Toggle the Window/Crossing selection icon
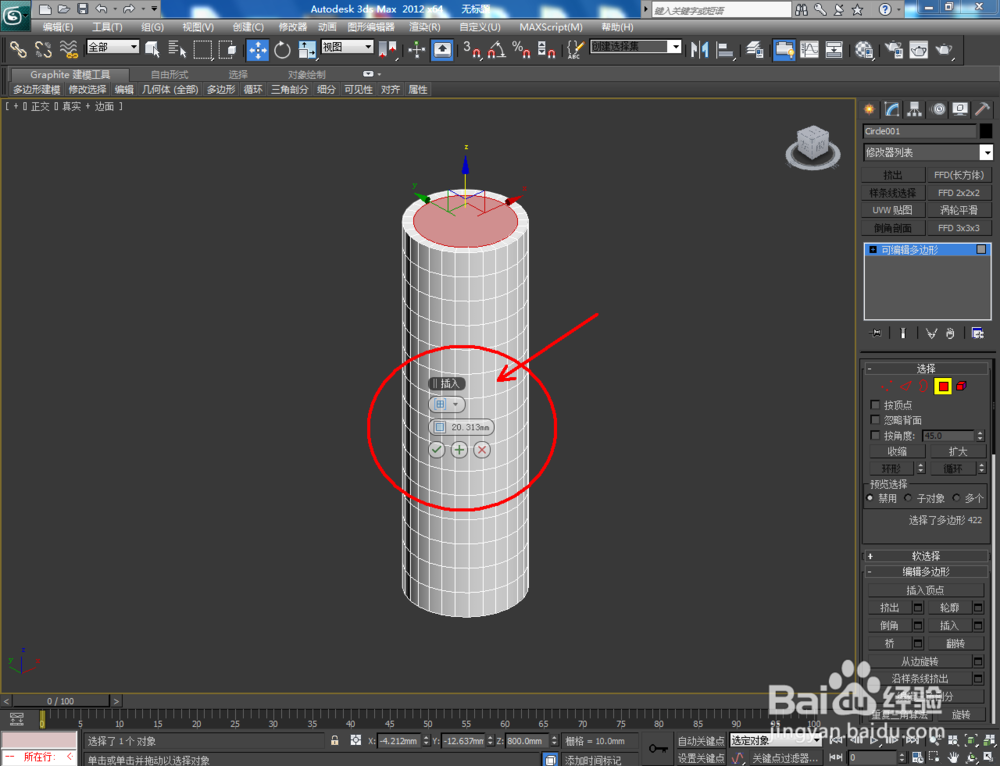This screenshot has width=1000, height=766. coord(227,49)
